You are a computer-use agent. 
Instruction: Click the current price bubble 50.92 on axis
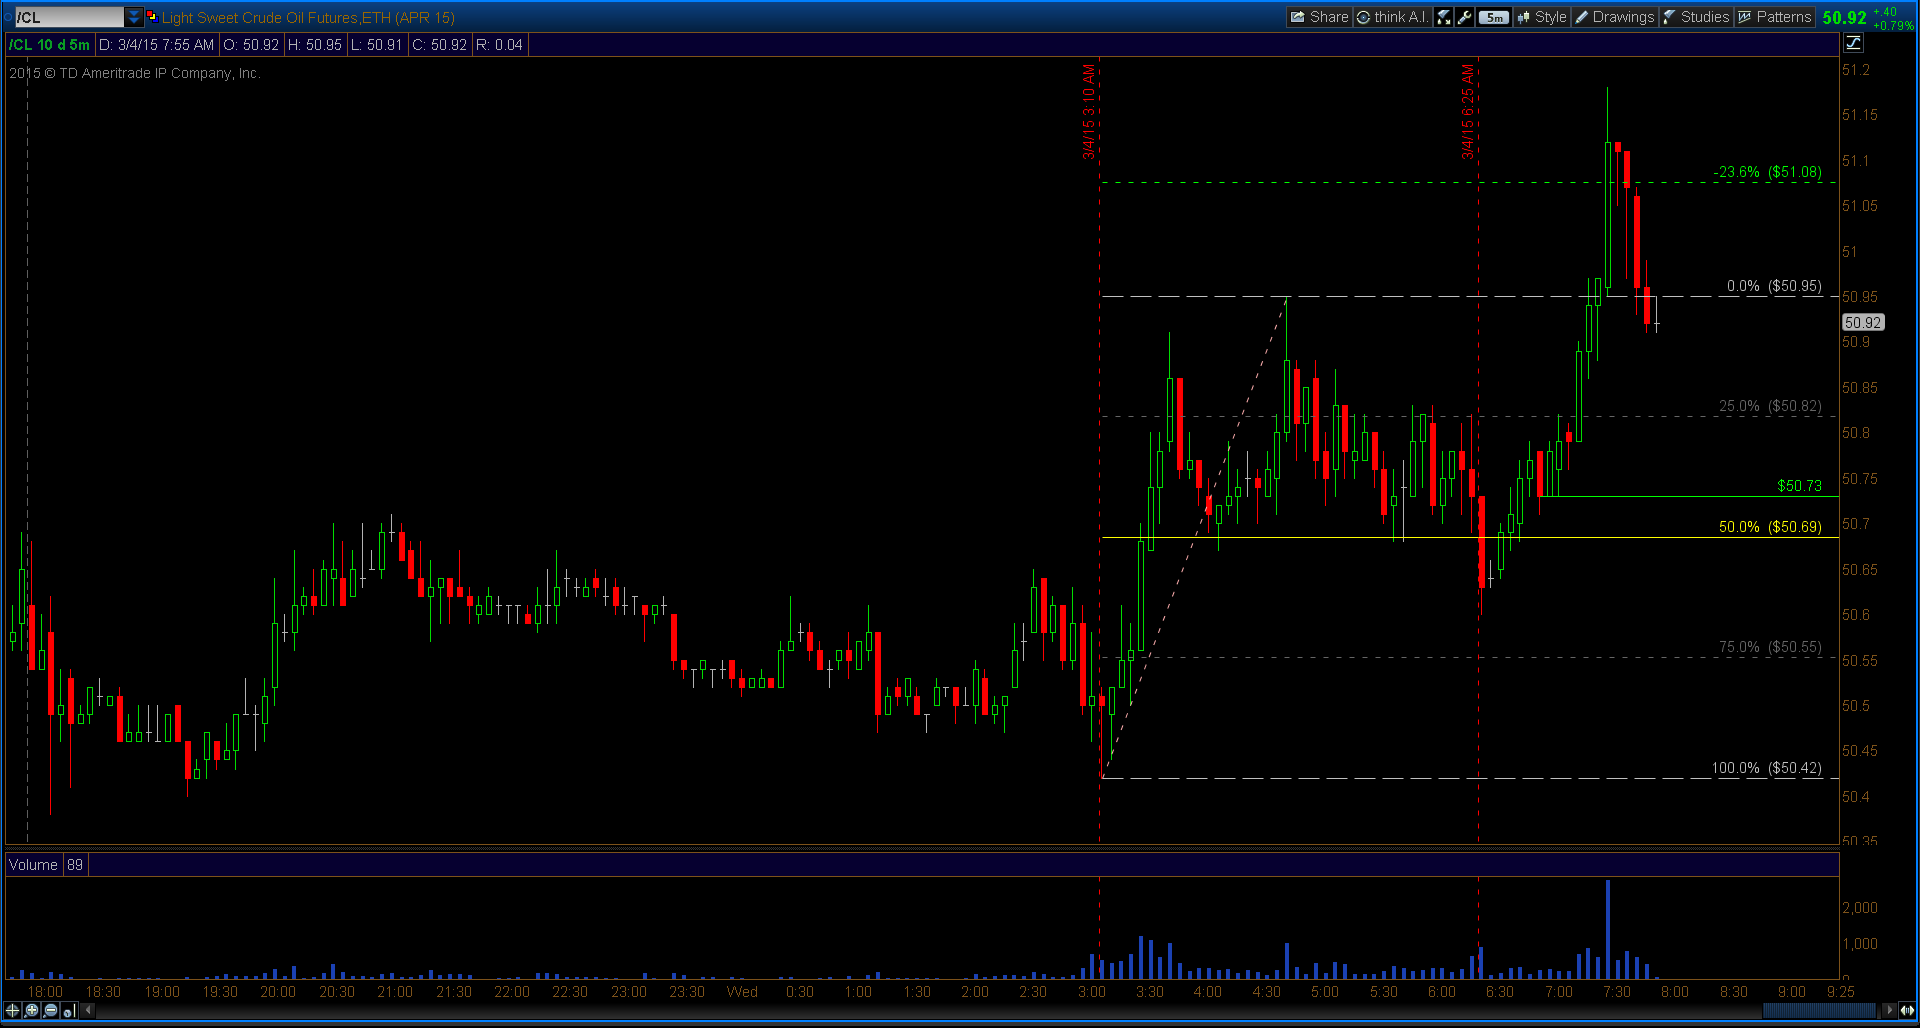[x=1863, y=322]
